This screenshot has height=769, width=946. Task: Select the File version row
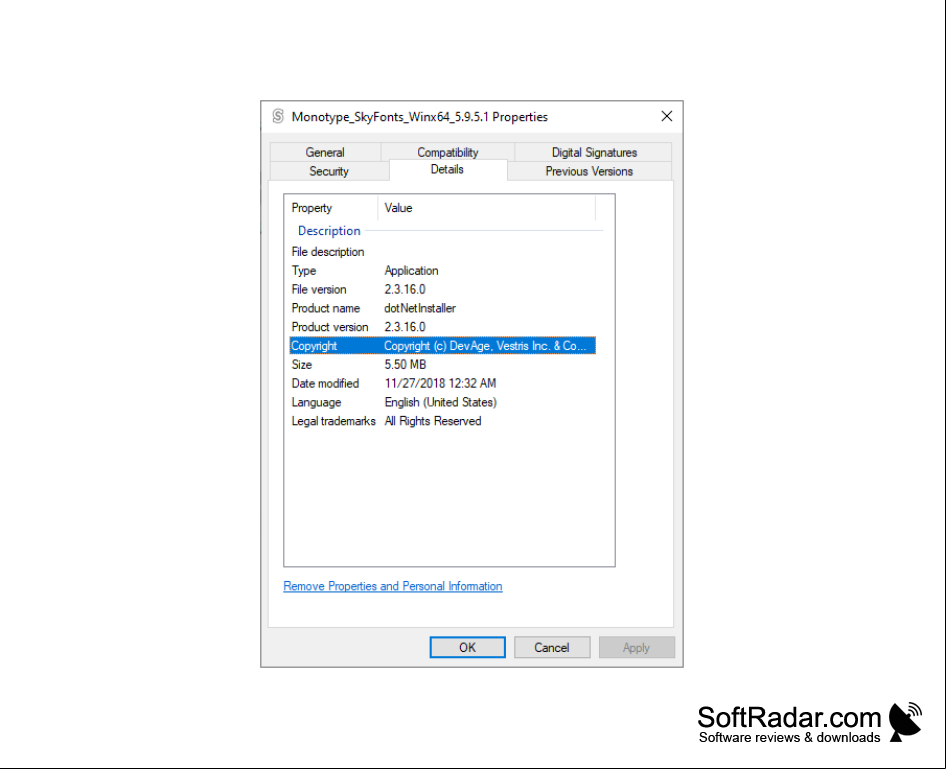coord(443,289)
